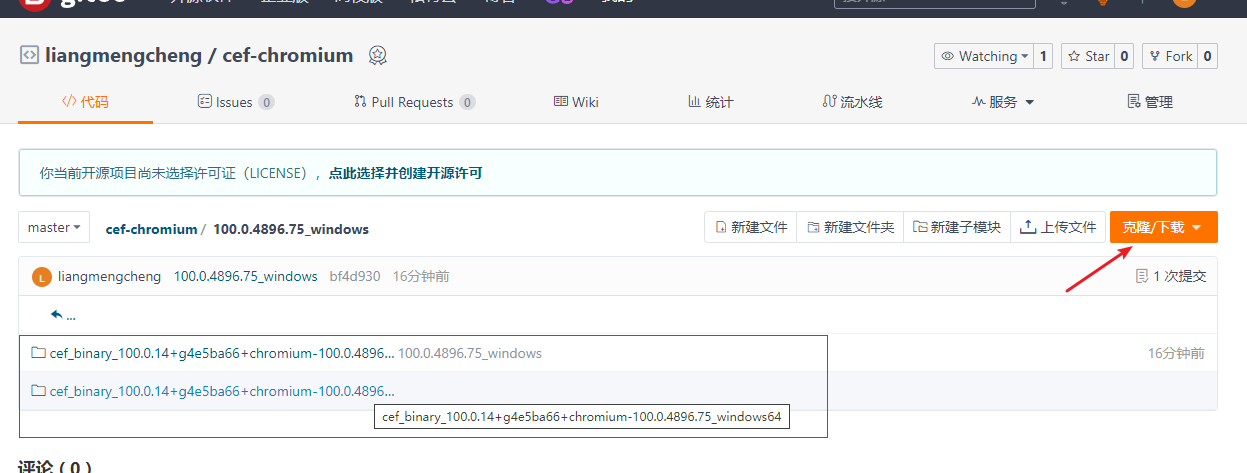
Task: Open the master branch dropdown
Action: (54, 227)
